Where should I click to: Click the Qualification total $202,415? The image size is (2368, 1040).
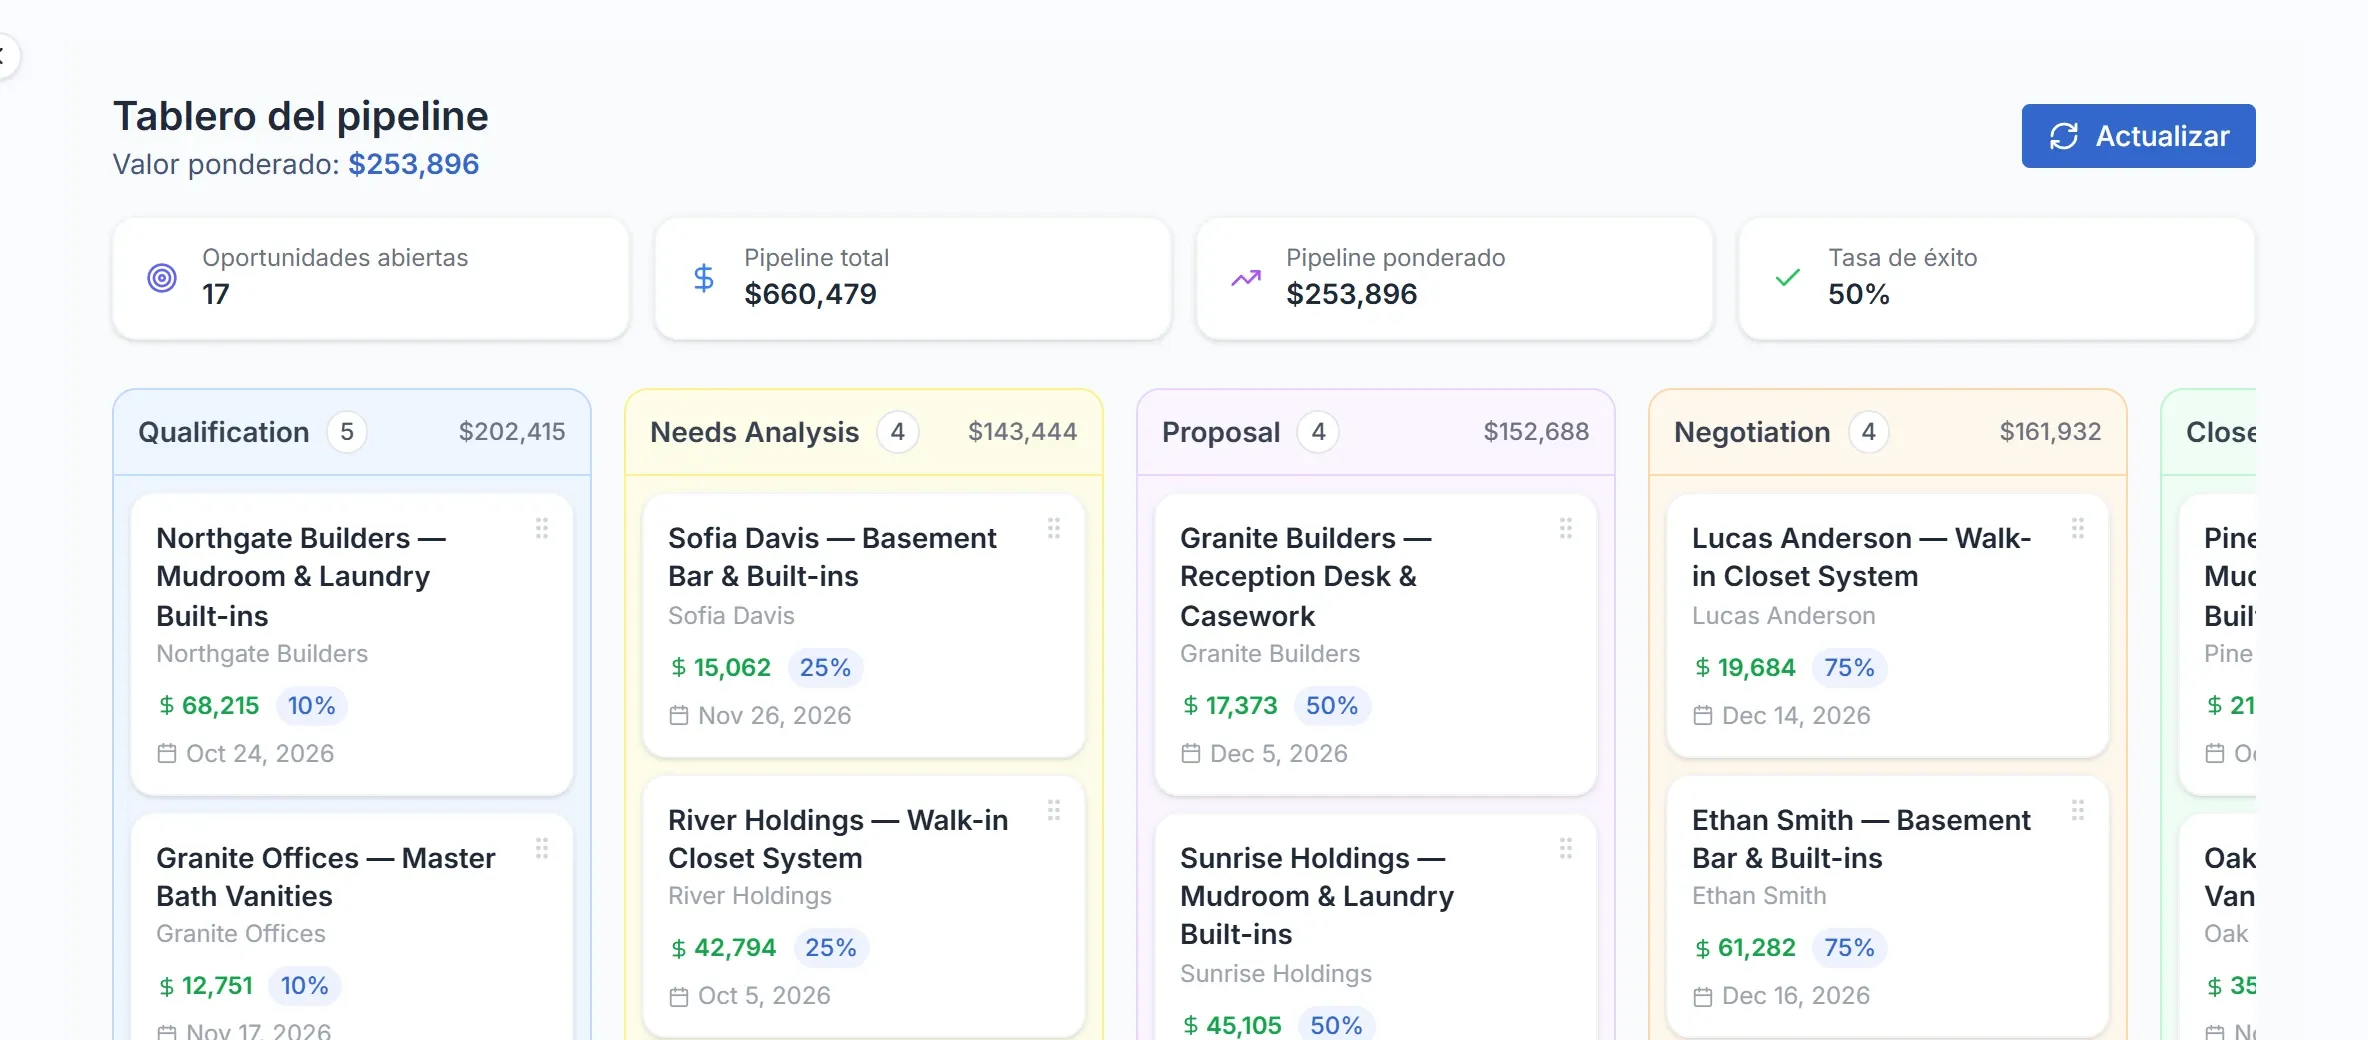(x=512, y=432)
